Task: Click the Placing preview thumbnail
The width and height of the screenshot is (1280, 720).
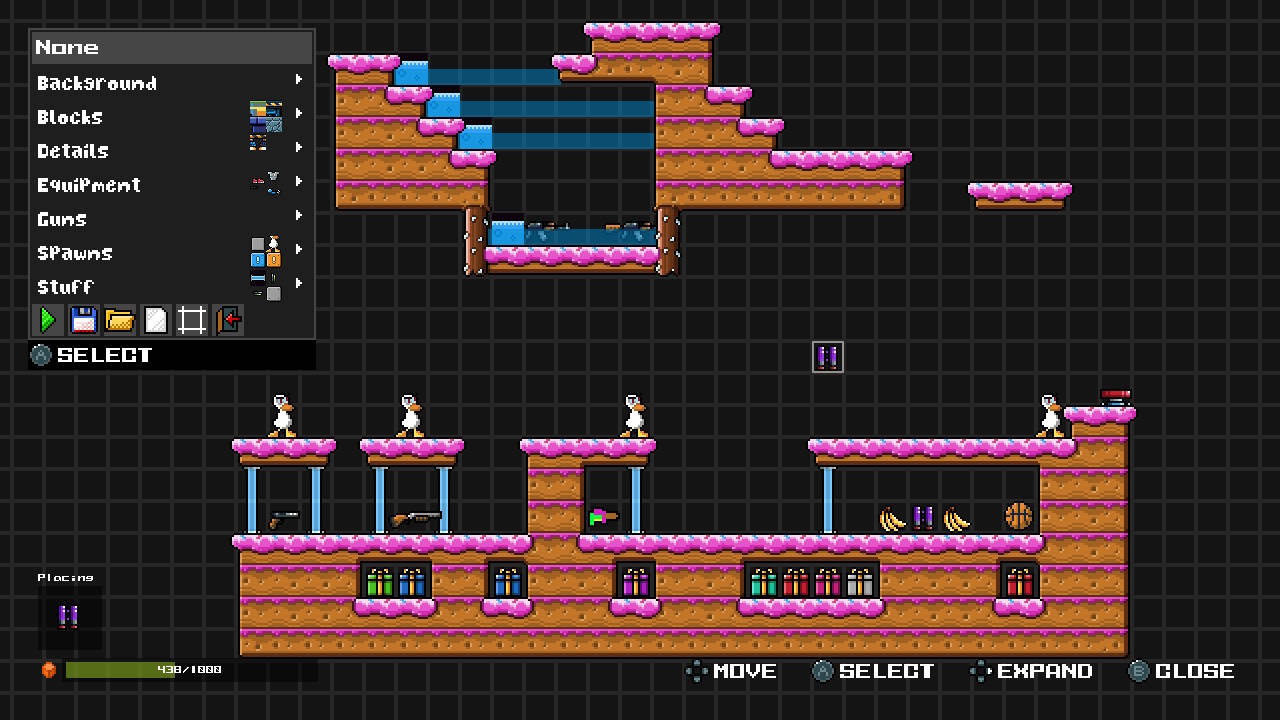Action: [69, 617]
